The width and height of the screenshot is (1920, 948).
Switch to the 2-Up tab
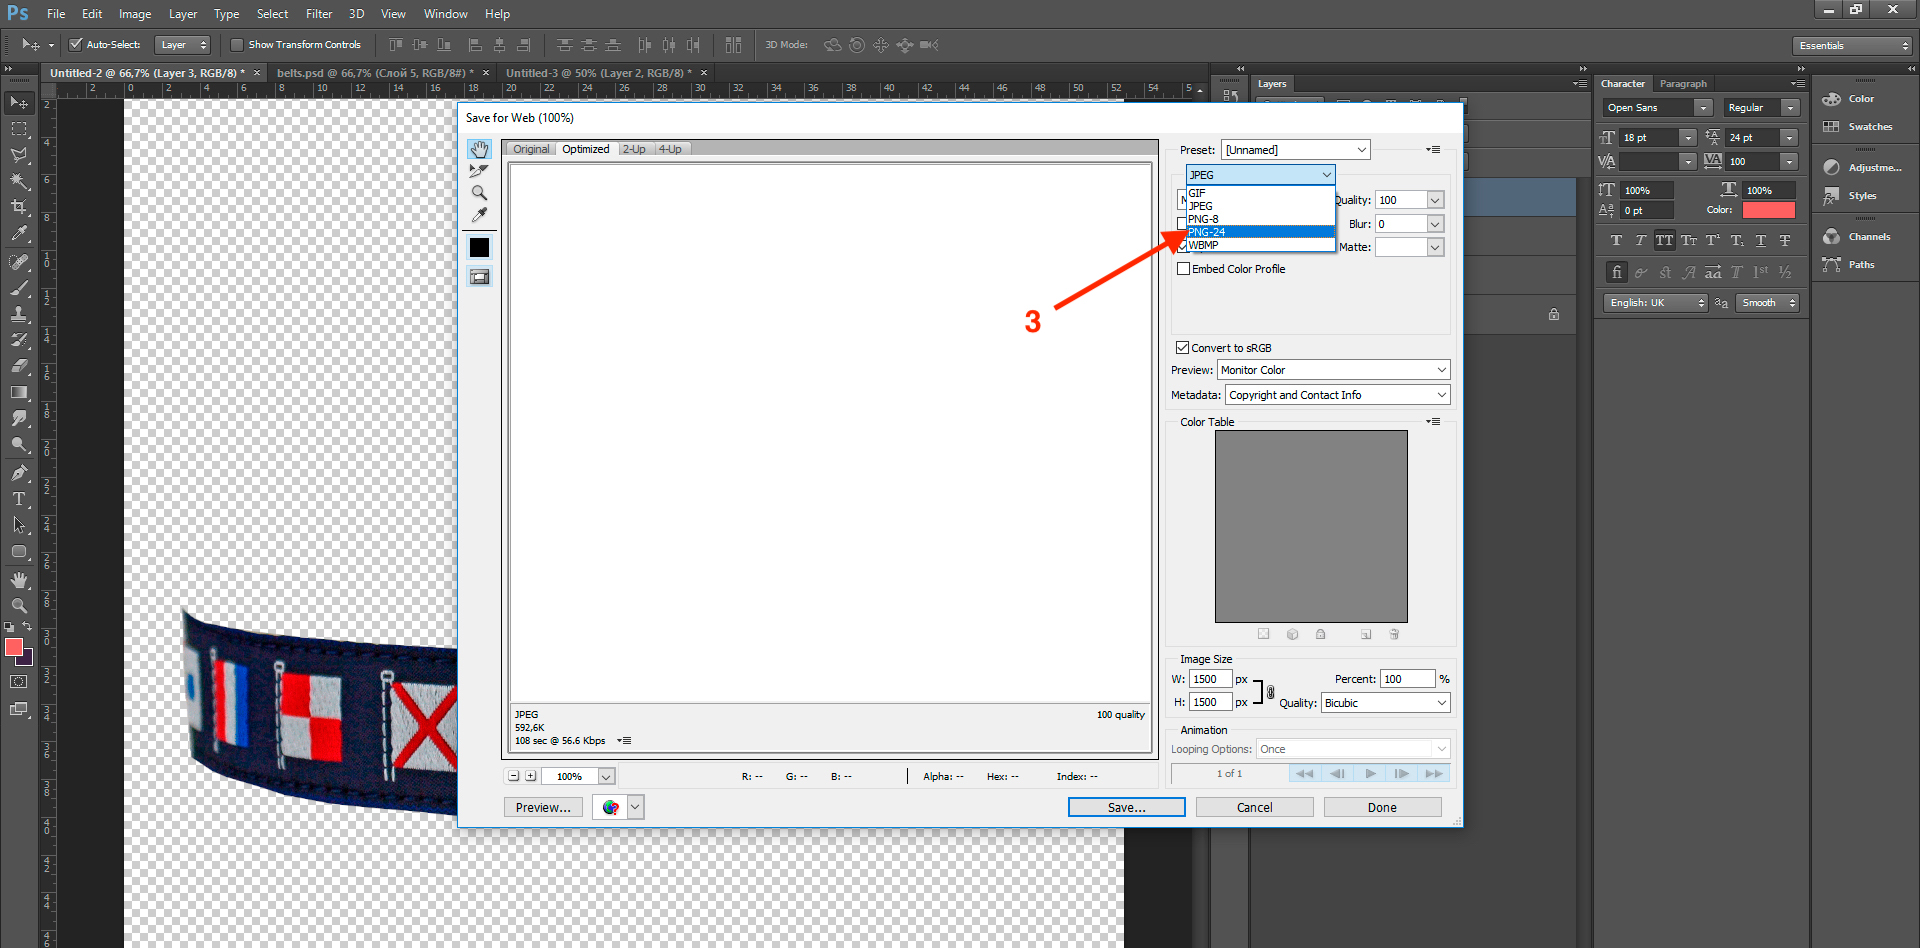coord(634,150)
